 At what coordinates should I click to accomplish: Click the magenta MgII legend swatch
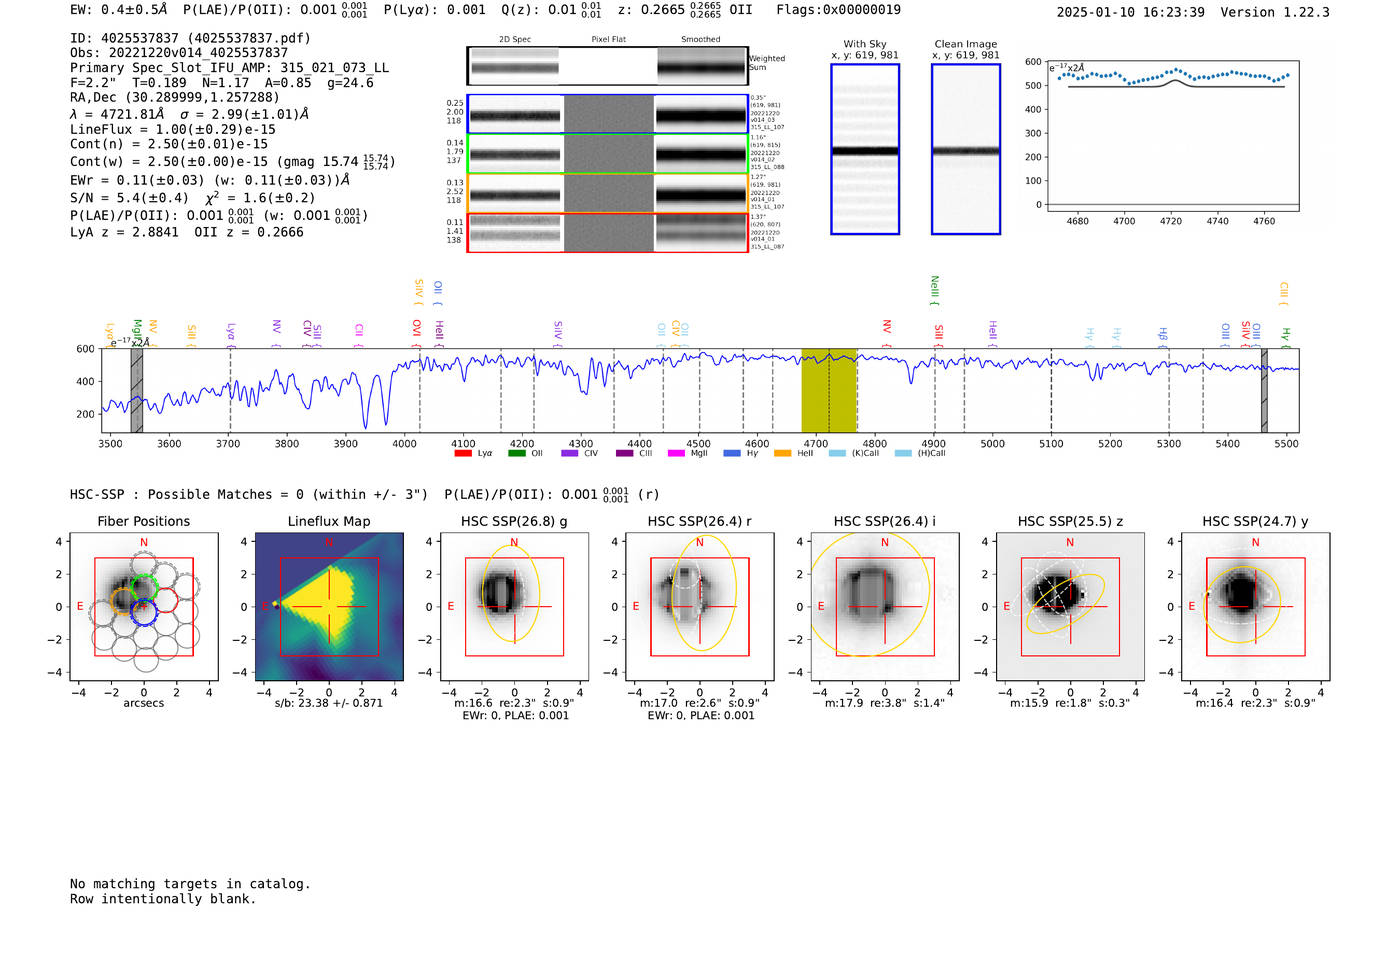coord(678,454)
